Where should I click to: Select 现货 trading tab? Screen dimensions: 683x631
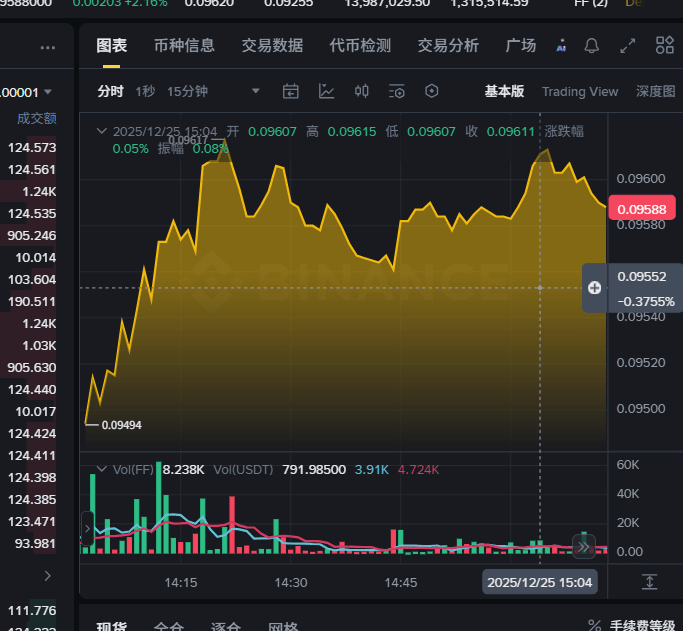coord(112,626)
